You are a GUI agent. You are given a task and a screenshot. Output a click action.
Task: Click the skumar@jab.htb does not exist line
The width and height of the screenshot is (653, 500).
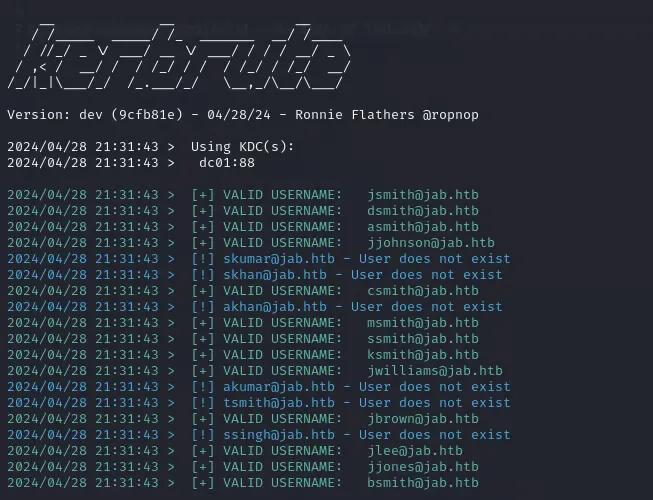pos(259,259)
